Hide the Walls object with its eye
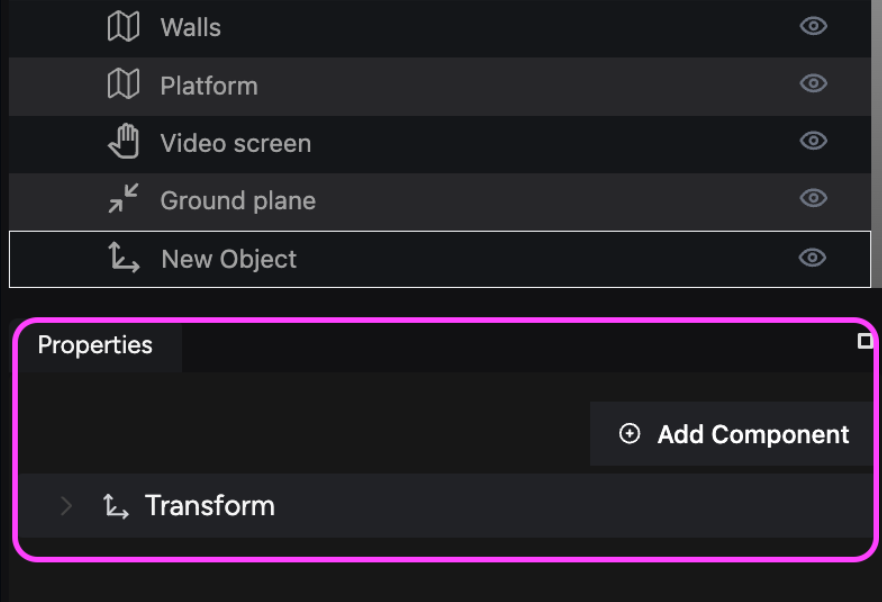Image resolution: width=882 pixels, height=602 pixels. [x=813, y=26]
